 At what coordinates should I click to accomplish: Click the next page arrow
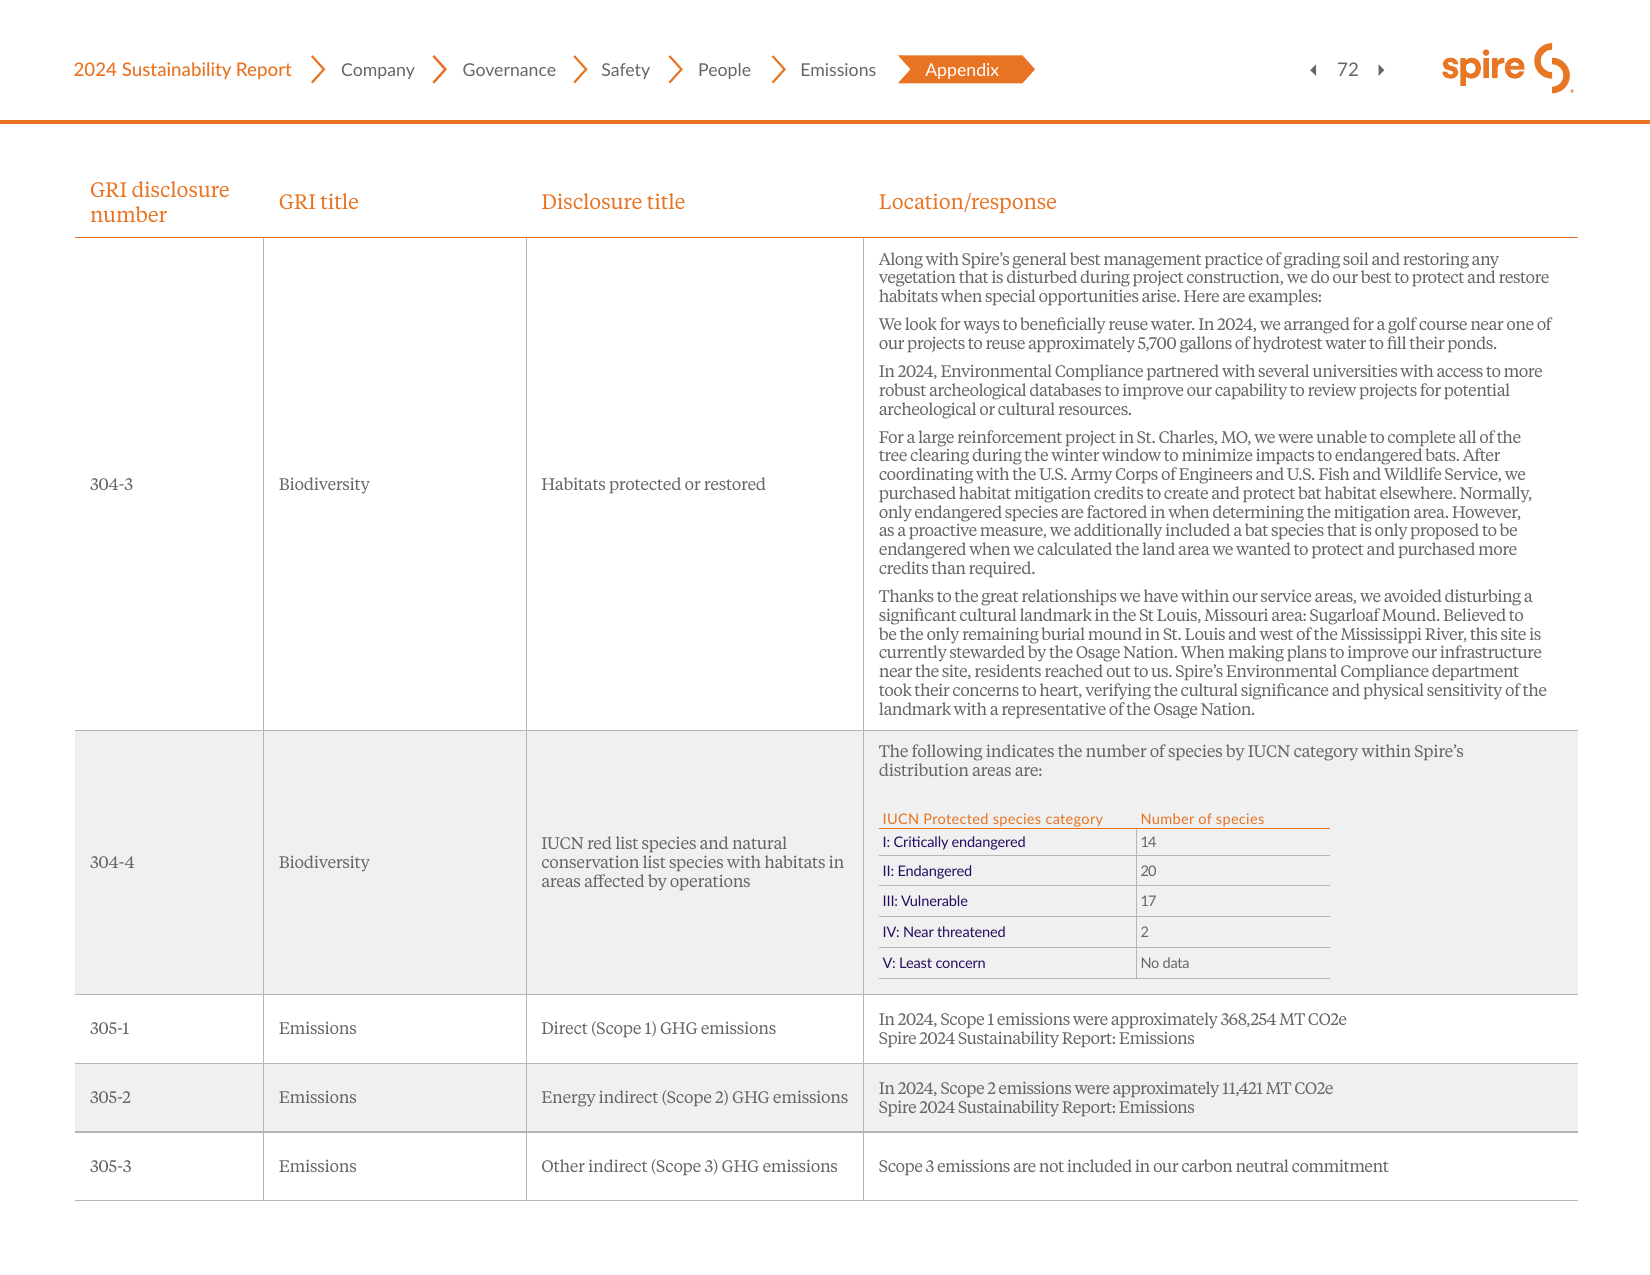click(1381, 70)
